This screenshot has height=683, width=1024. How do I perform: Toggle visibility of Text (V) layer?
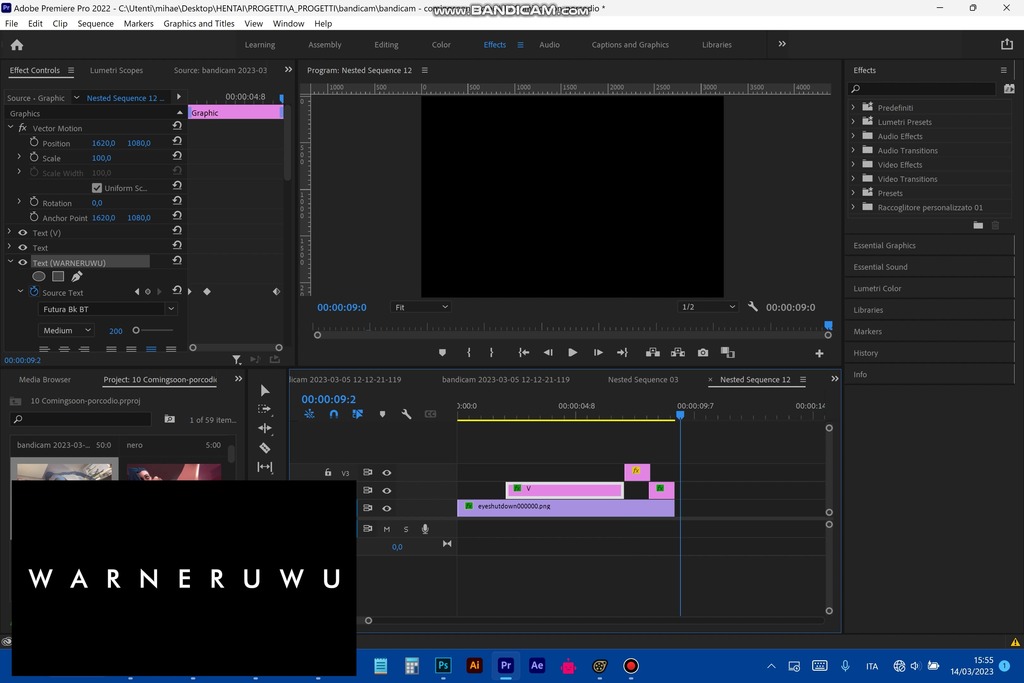(x=23, y=232)
